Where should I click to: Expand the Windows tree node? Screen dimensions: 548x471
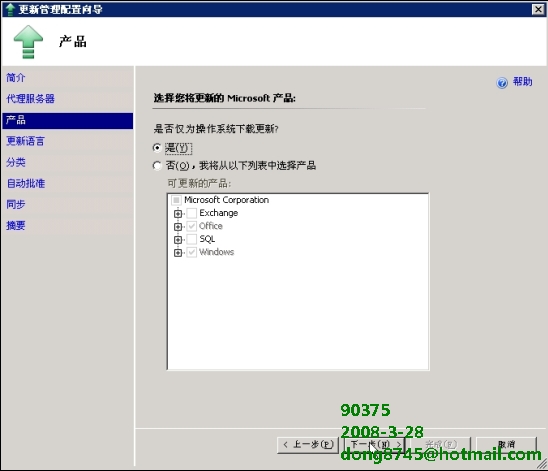(x=178, y=253)
